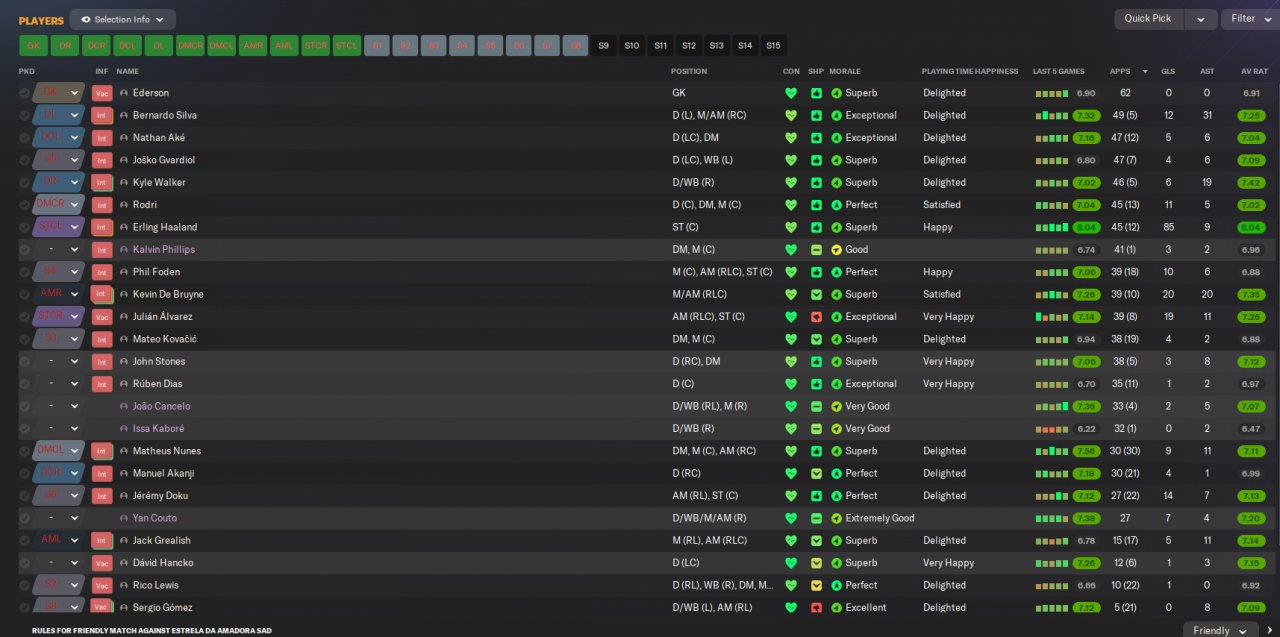Click the Quick Pick button
The image size is (1280, 637).
click(x=1148, y=19)
